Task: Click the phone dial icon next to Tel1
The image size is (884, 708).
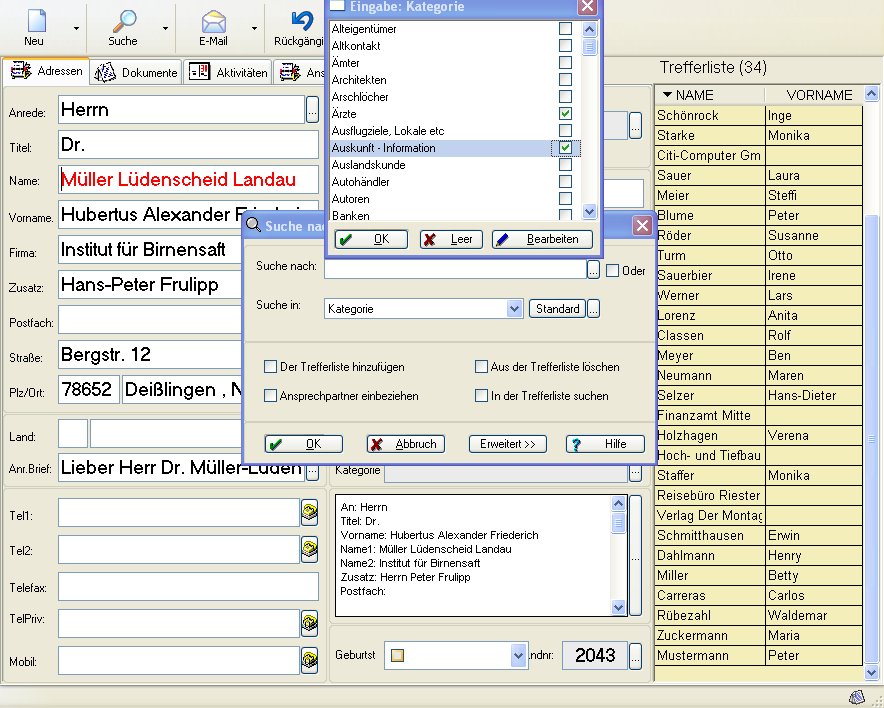Action: pyautogui.click(x=310, y=513)
